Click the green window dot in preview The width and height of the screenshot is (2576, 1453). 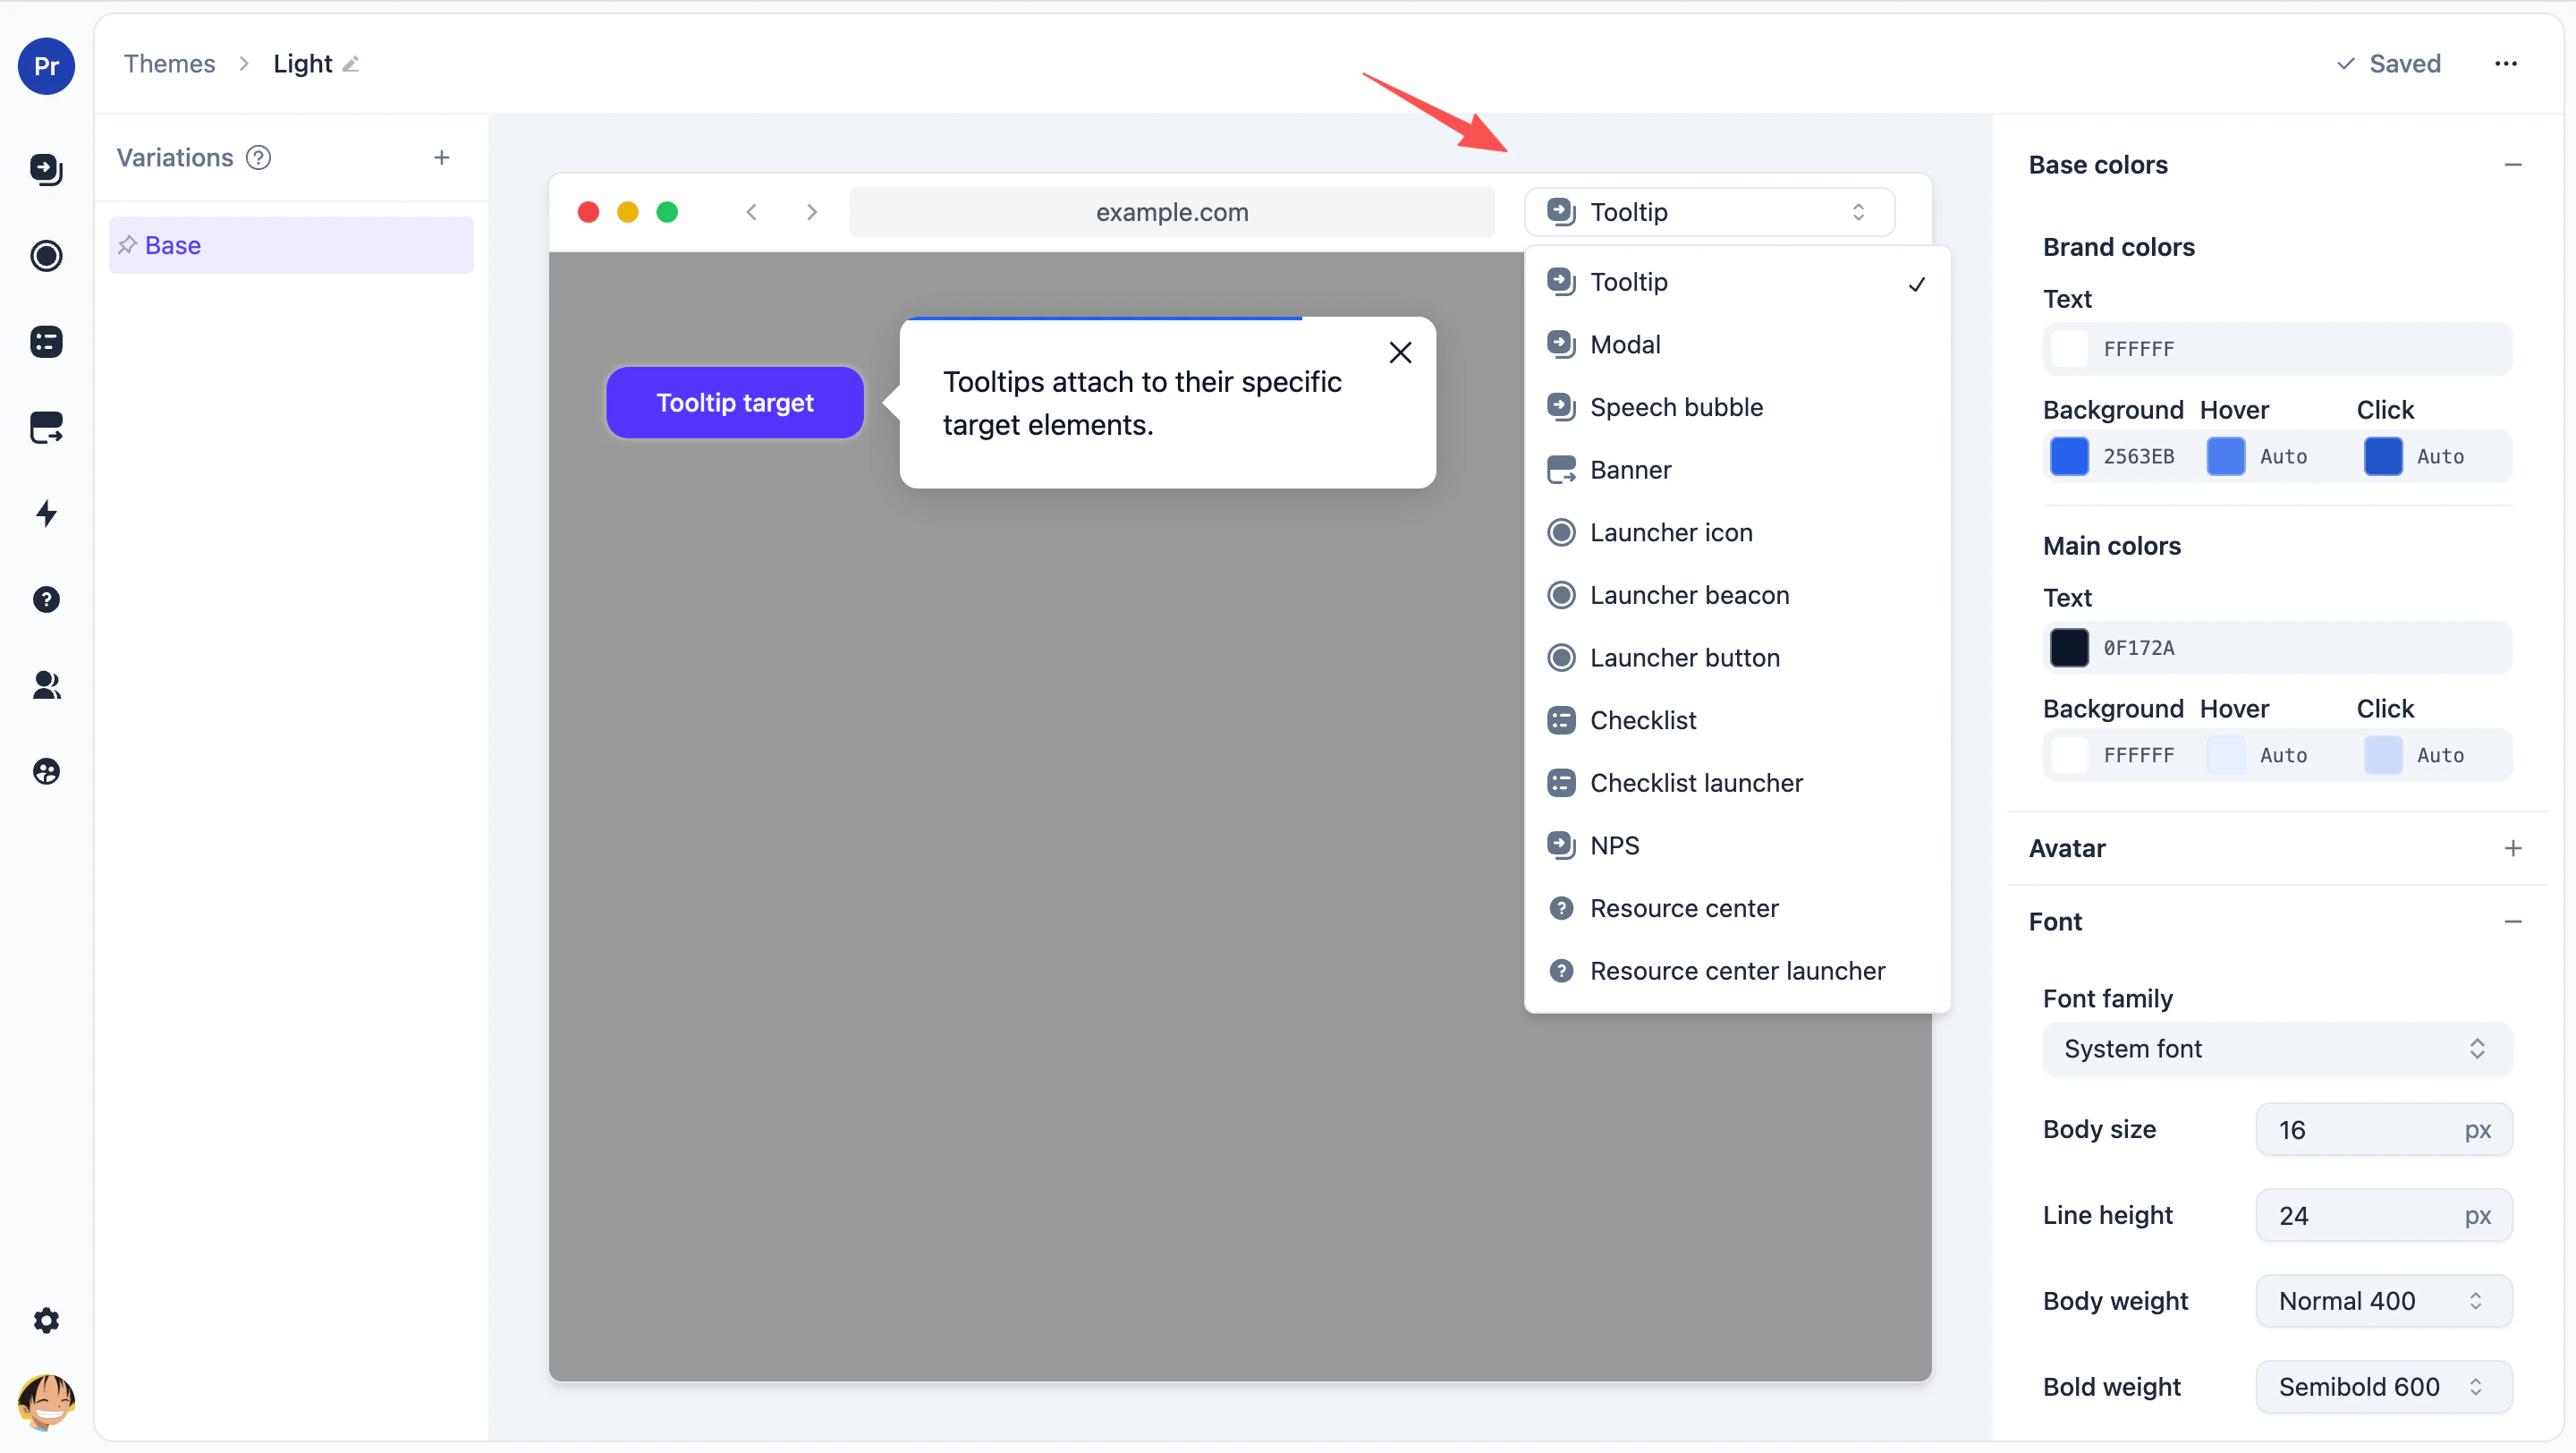tap(667, 212)
